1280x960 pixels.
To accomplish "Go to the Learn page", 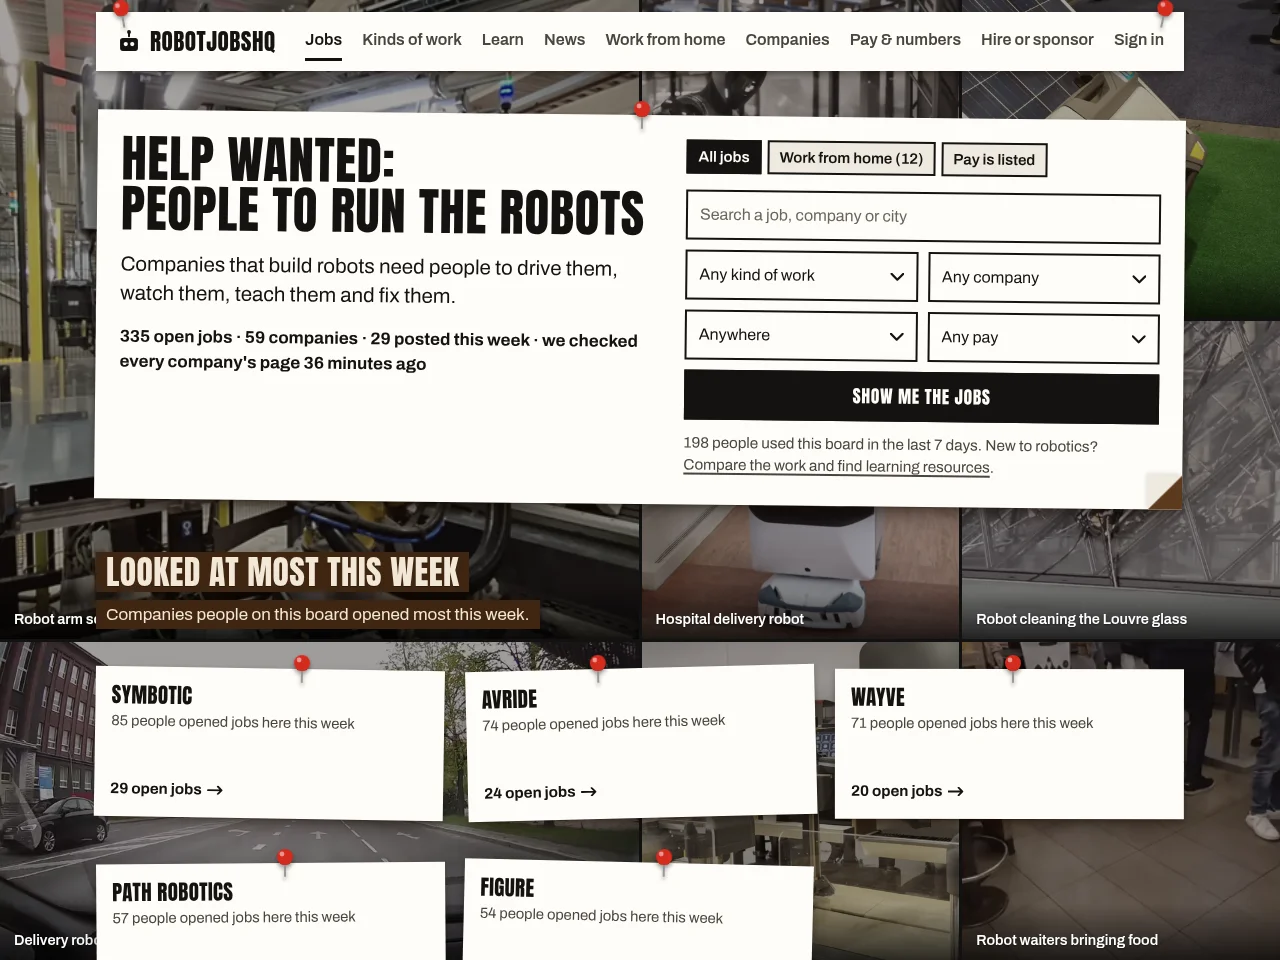I will [502, 39].
